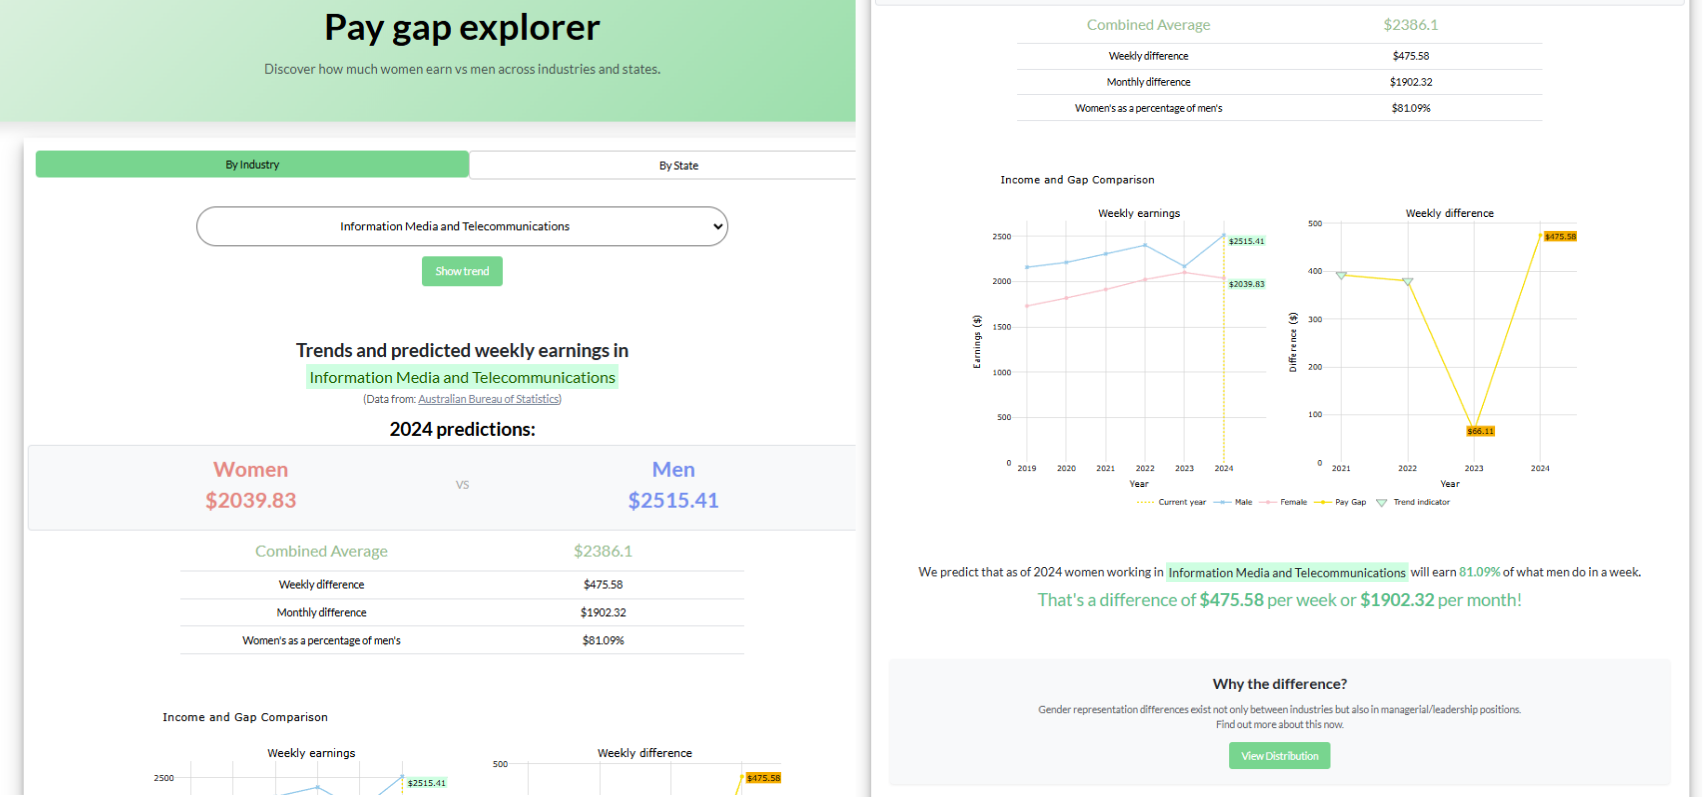Click the 'Gender representation differences exist' sentence
Image resolution: width=1703 pixels, height=797 pixels.
pyautogui.click(x=1279, y=710)
